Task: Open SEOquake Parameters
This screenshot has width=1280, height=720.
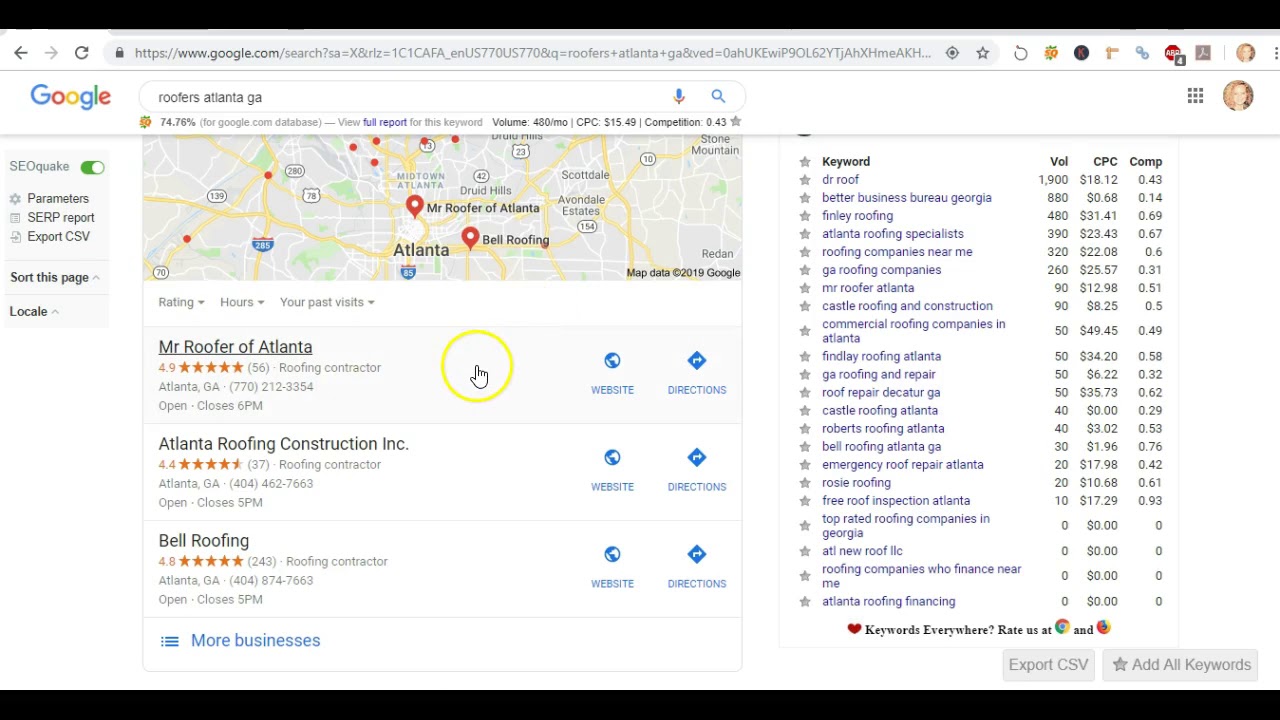Action: click(x=58, y=199)
